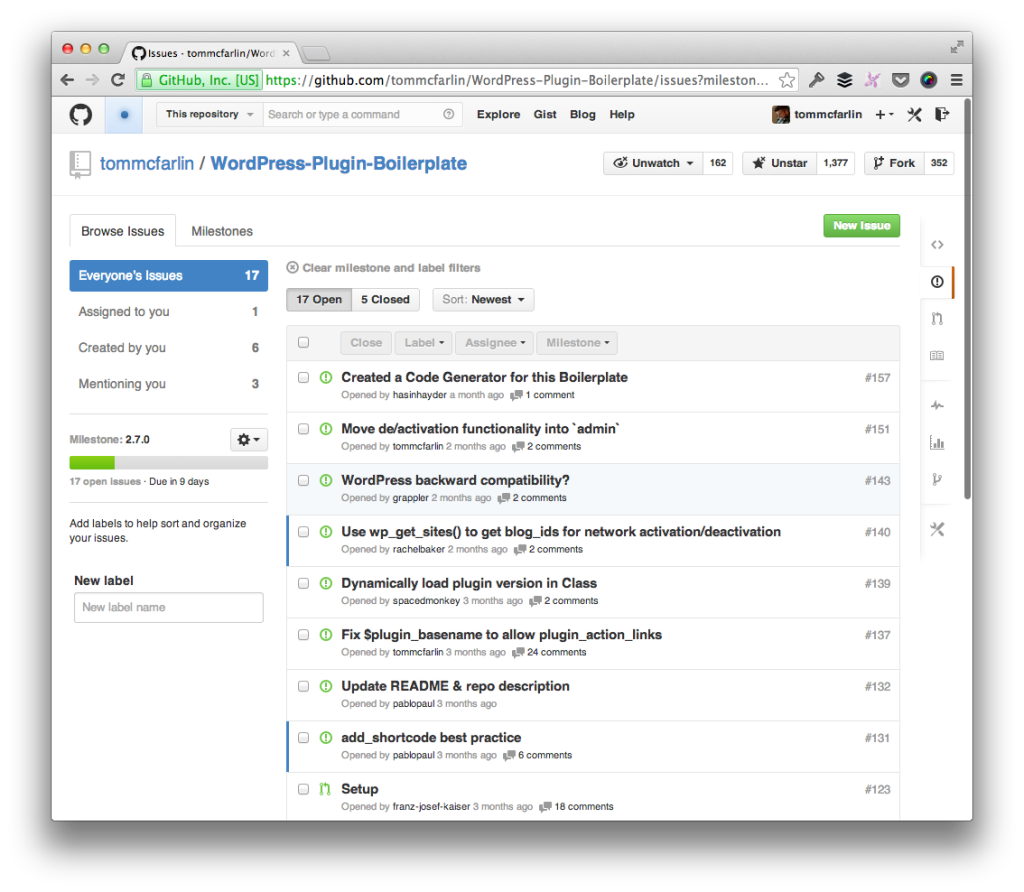
Task: Open the graphs bar-chart sidebar icon
Action: [937, 443]
